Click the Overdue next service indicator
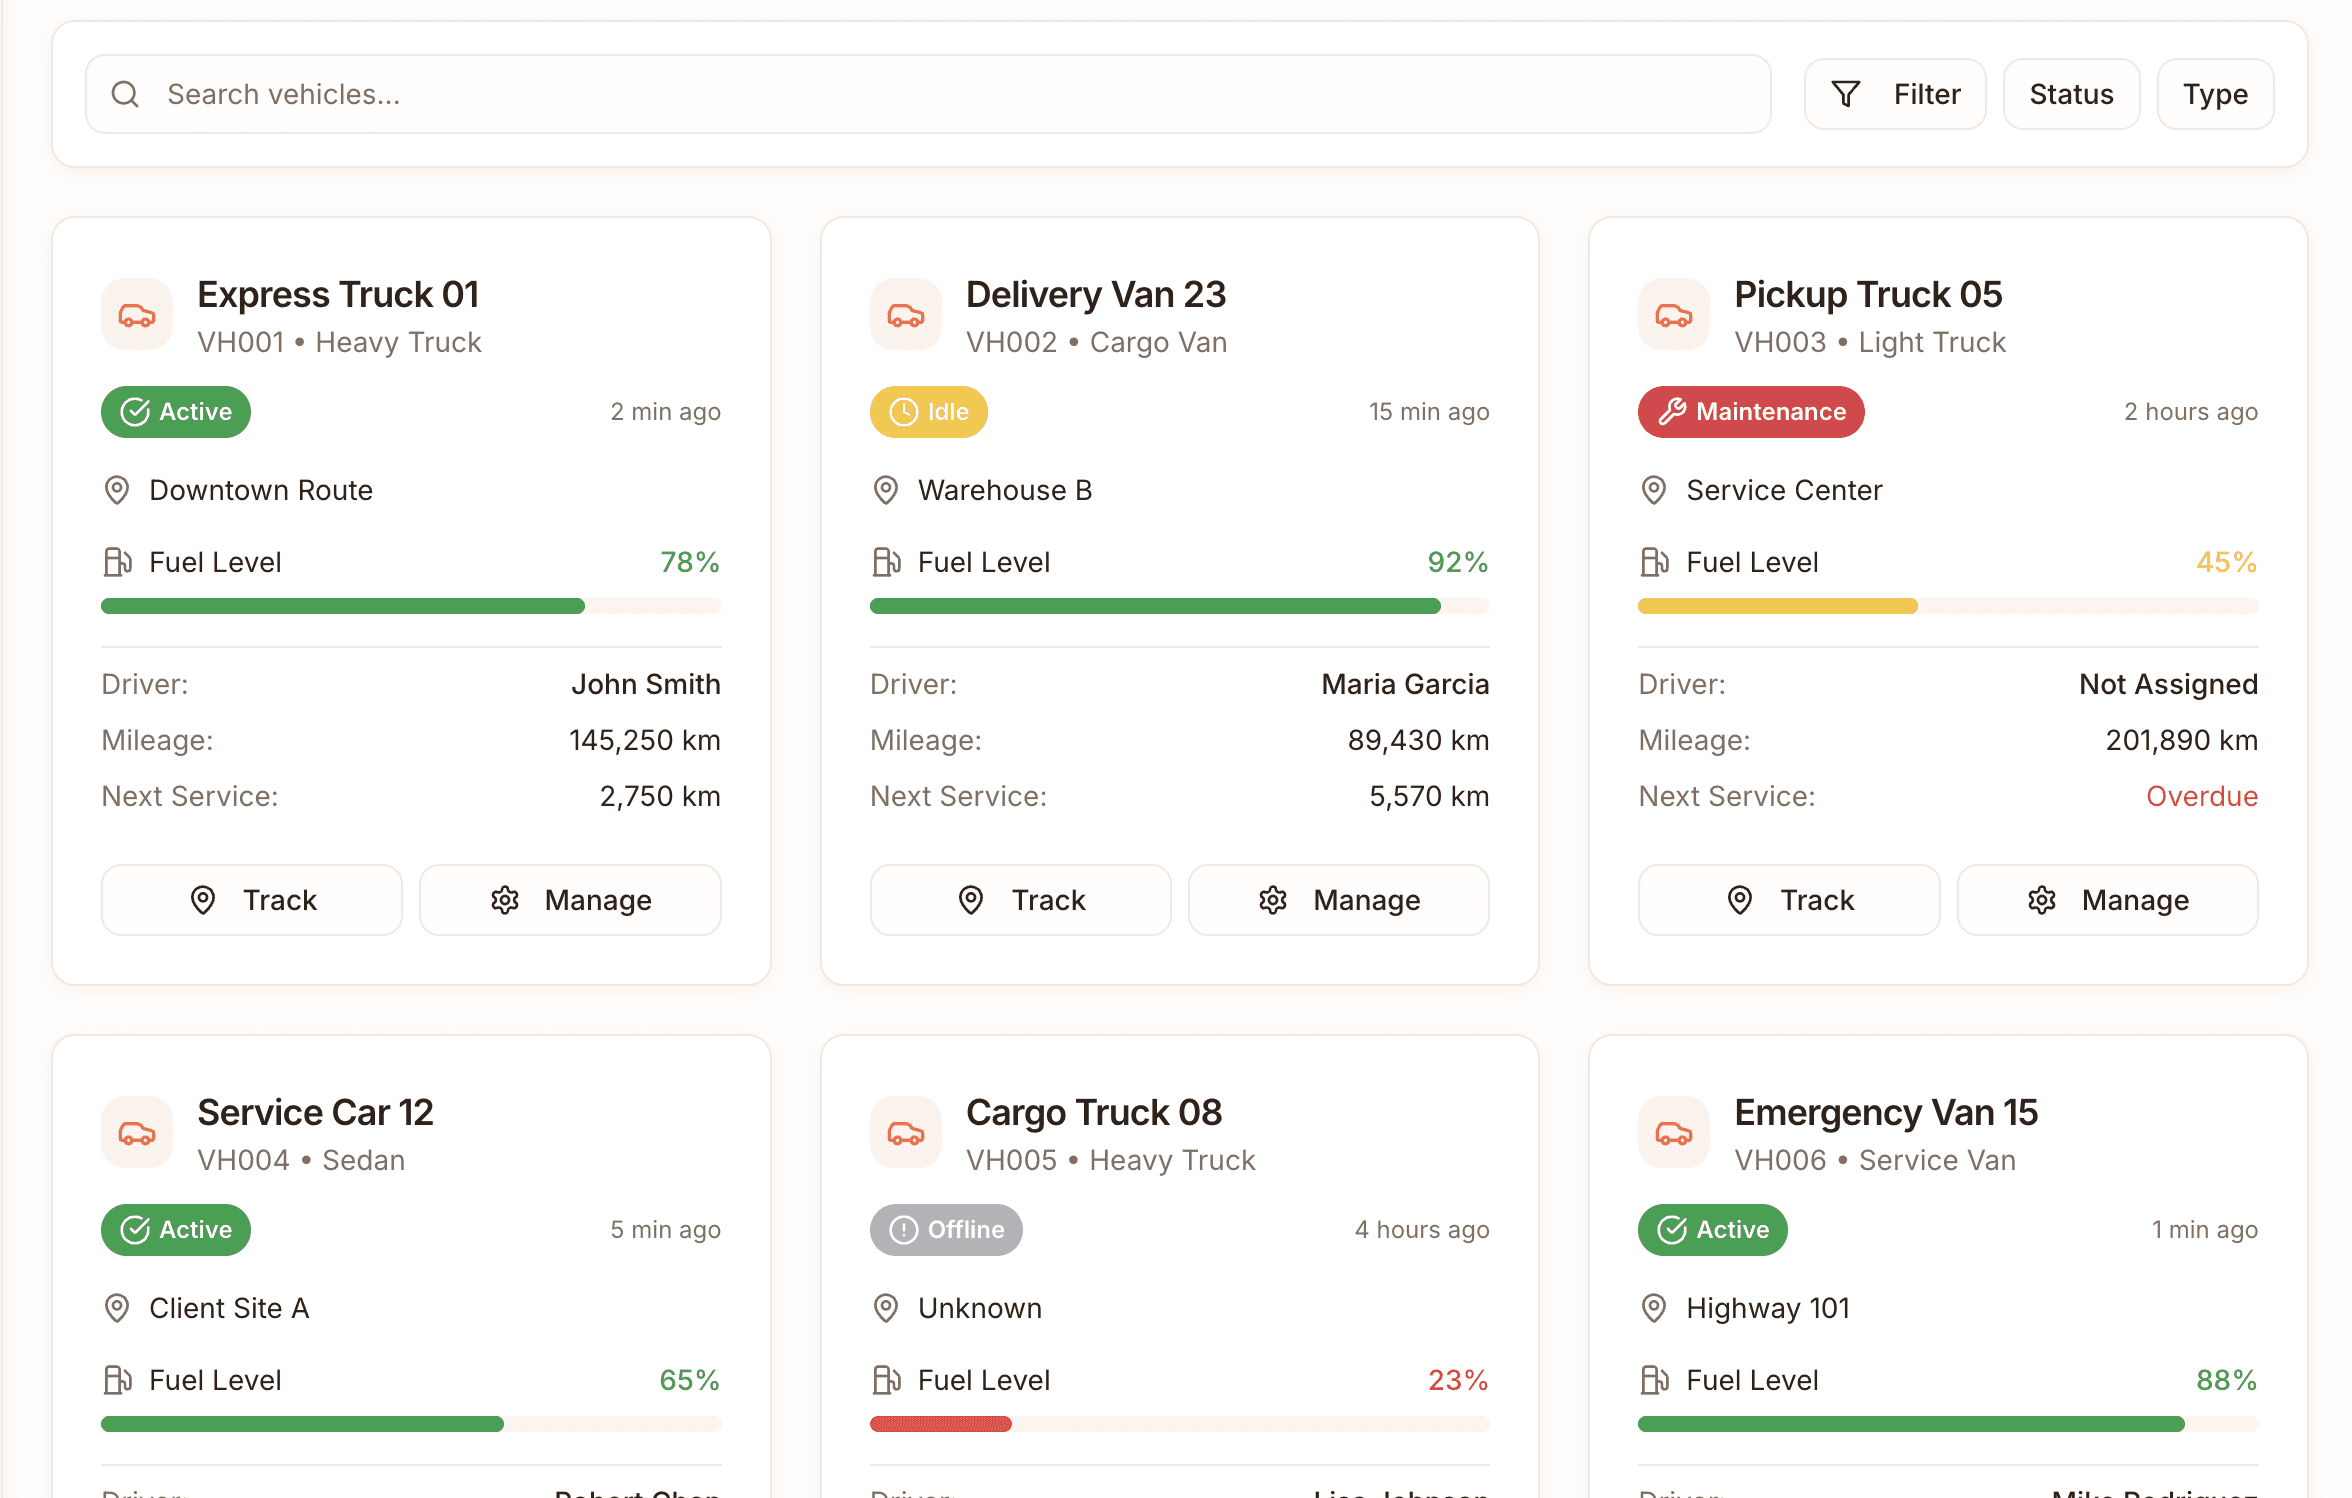This screenshot has width=2352, height=1498. pos(2201,796)
